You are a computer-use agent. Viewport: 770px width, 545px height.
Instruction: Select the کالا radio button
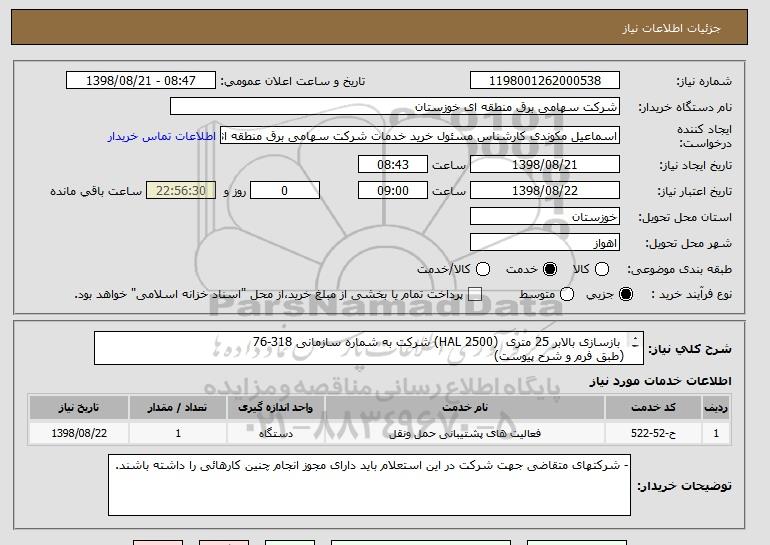(x=601, y=270)
